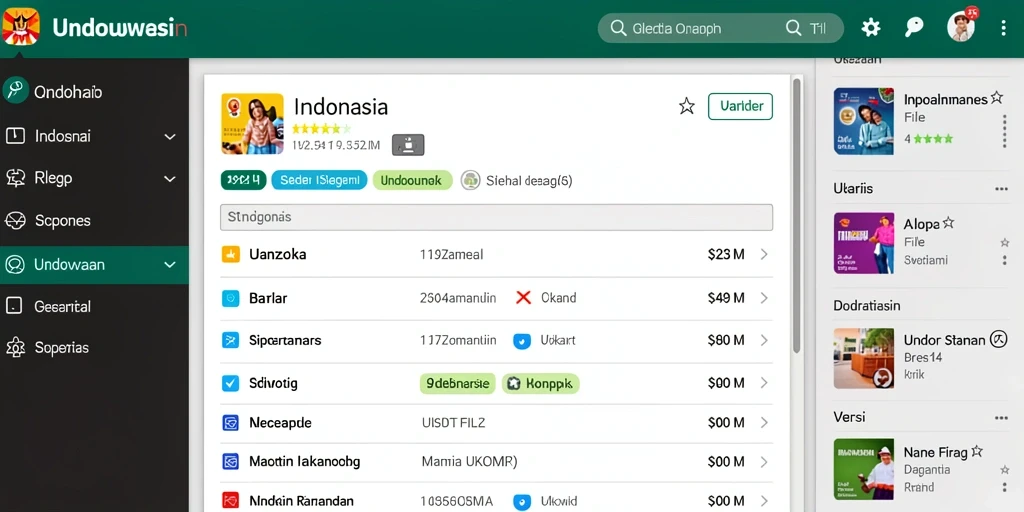Open the Geearital sidebar item
Viewport: 1024px width, 512px height.
pos(94,306)
